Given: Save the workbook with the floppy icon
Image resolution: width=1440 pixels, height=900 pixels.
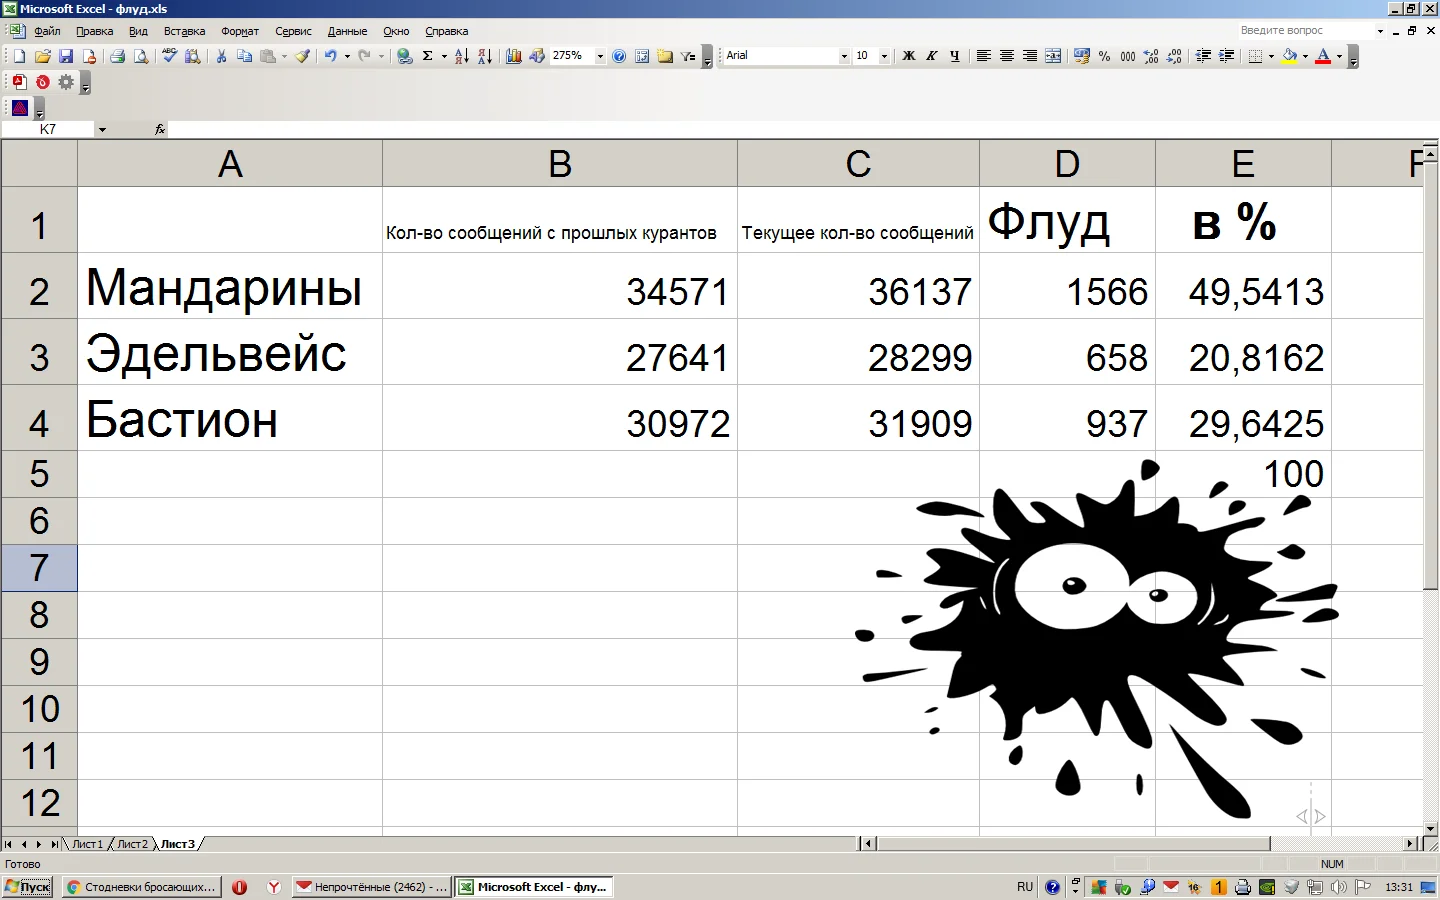Looking at the screenshot, I should click(x=66, y=57).
